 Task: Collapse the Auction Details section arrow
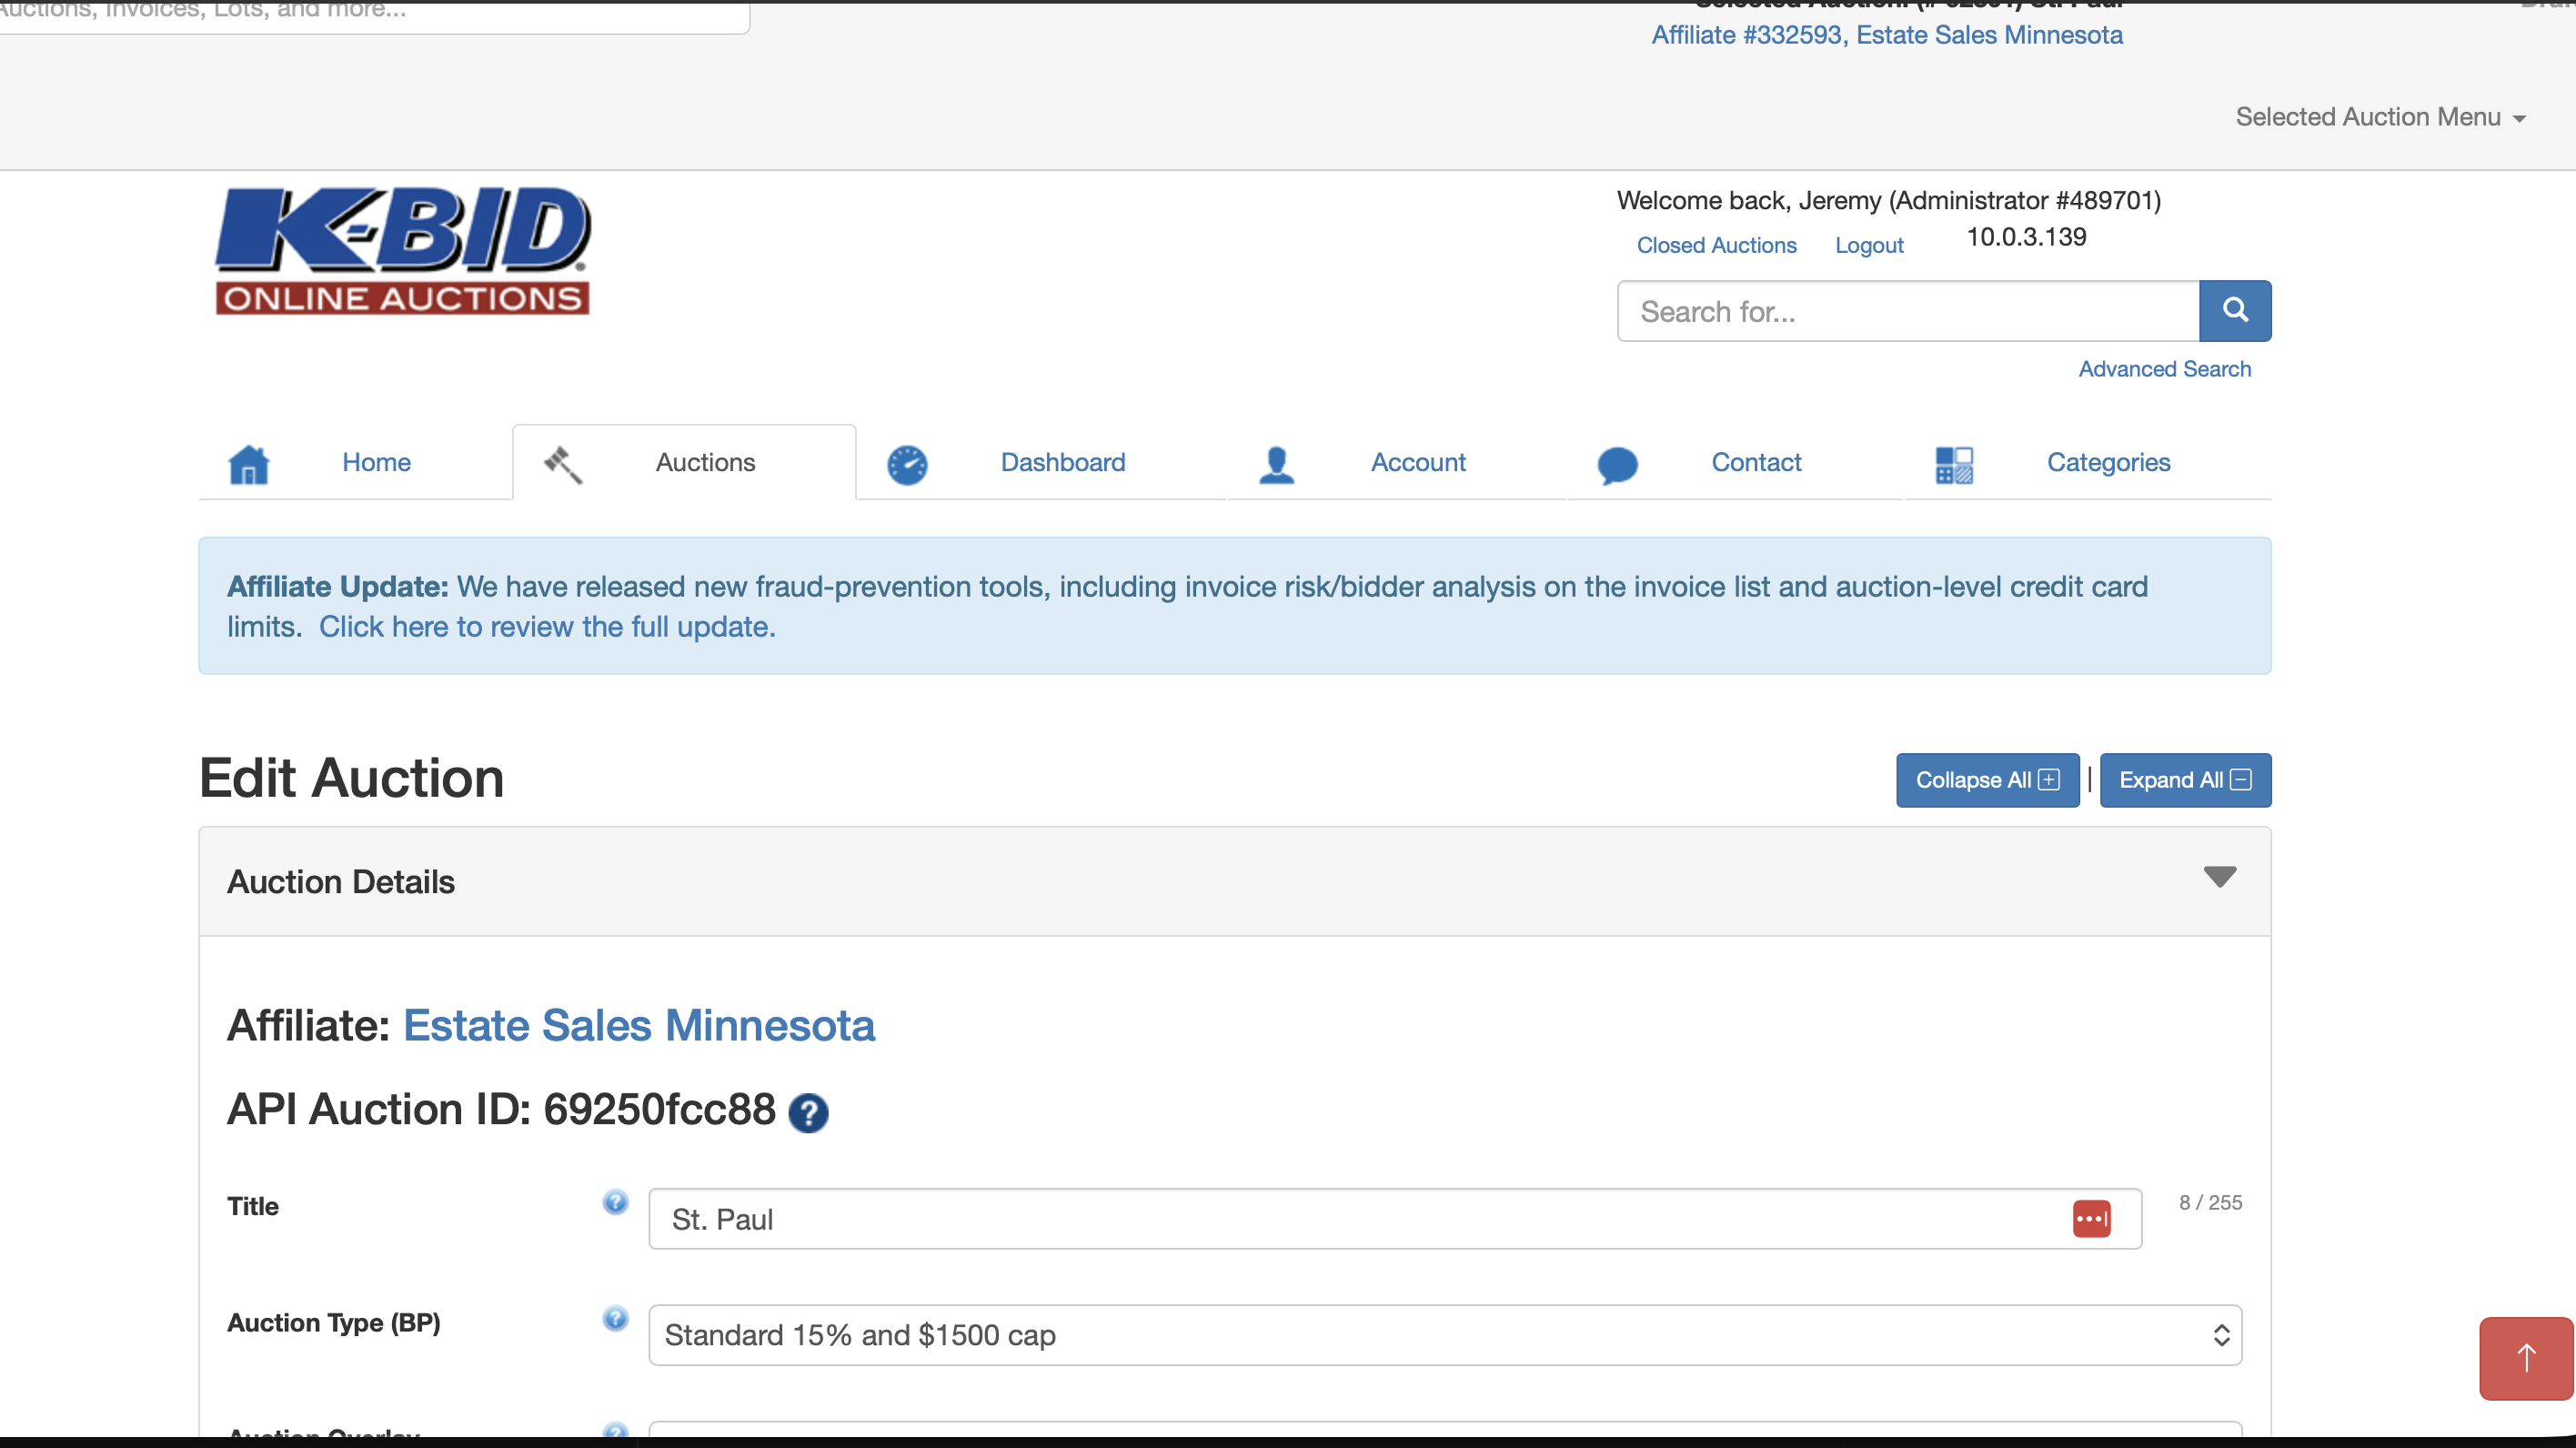(2219, 877)
